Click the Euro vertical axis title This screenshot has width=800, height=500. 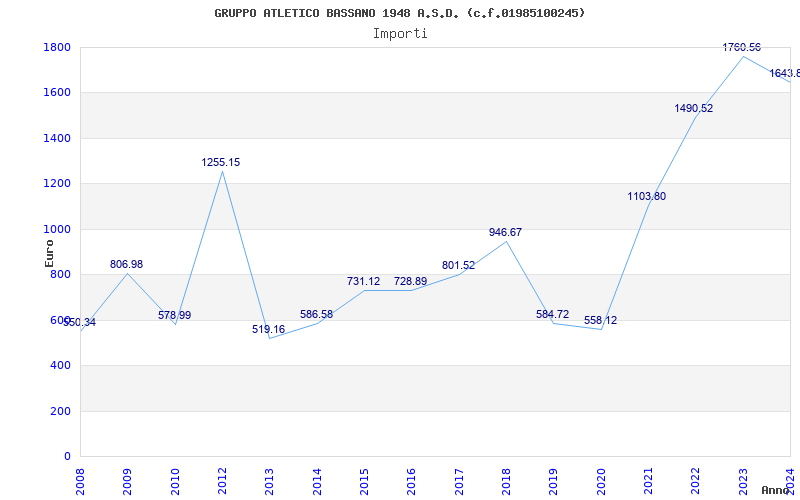click(49, 254)
